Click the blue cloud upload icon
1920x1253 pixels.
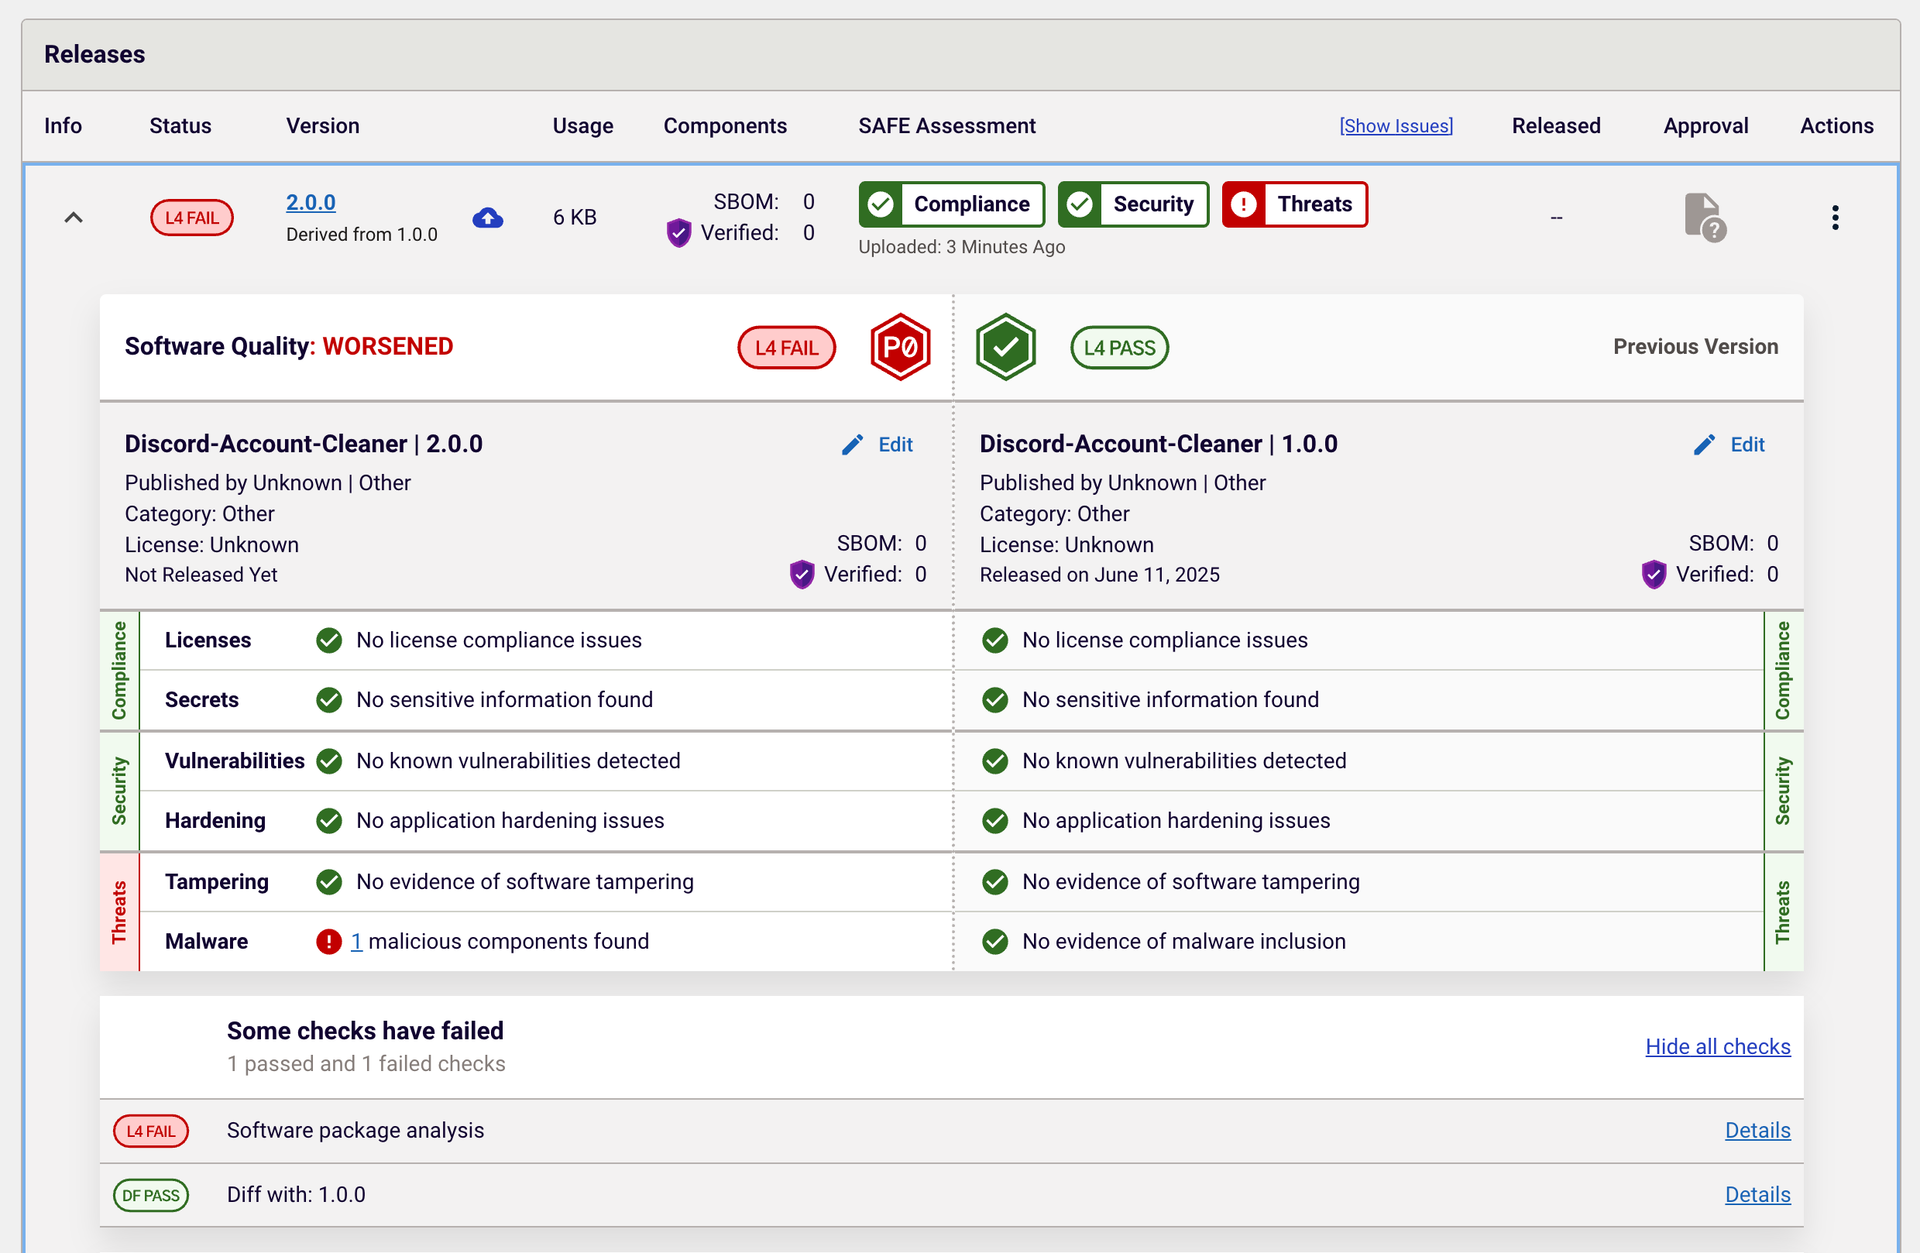pyautogui.click(x=488, y=218)
